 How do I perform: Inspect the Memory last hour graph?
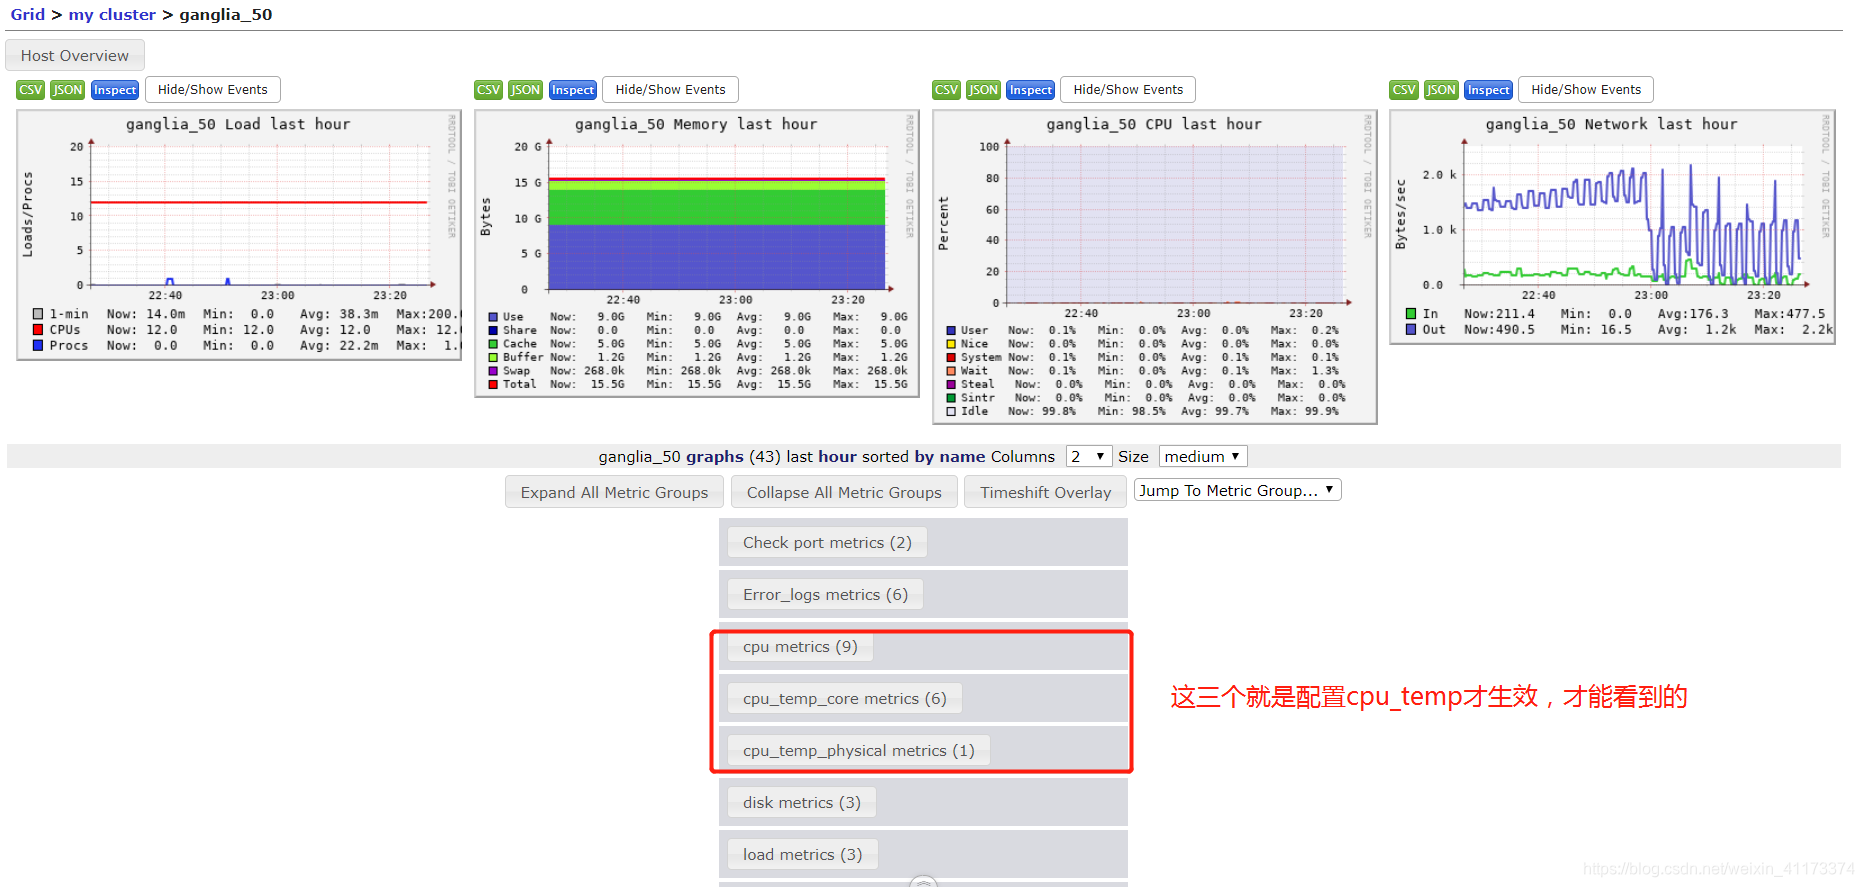click(x=573, y=90)
